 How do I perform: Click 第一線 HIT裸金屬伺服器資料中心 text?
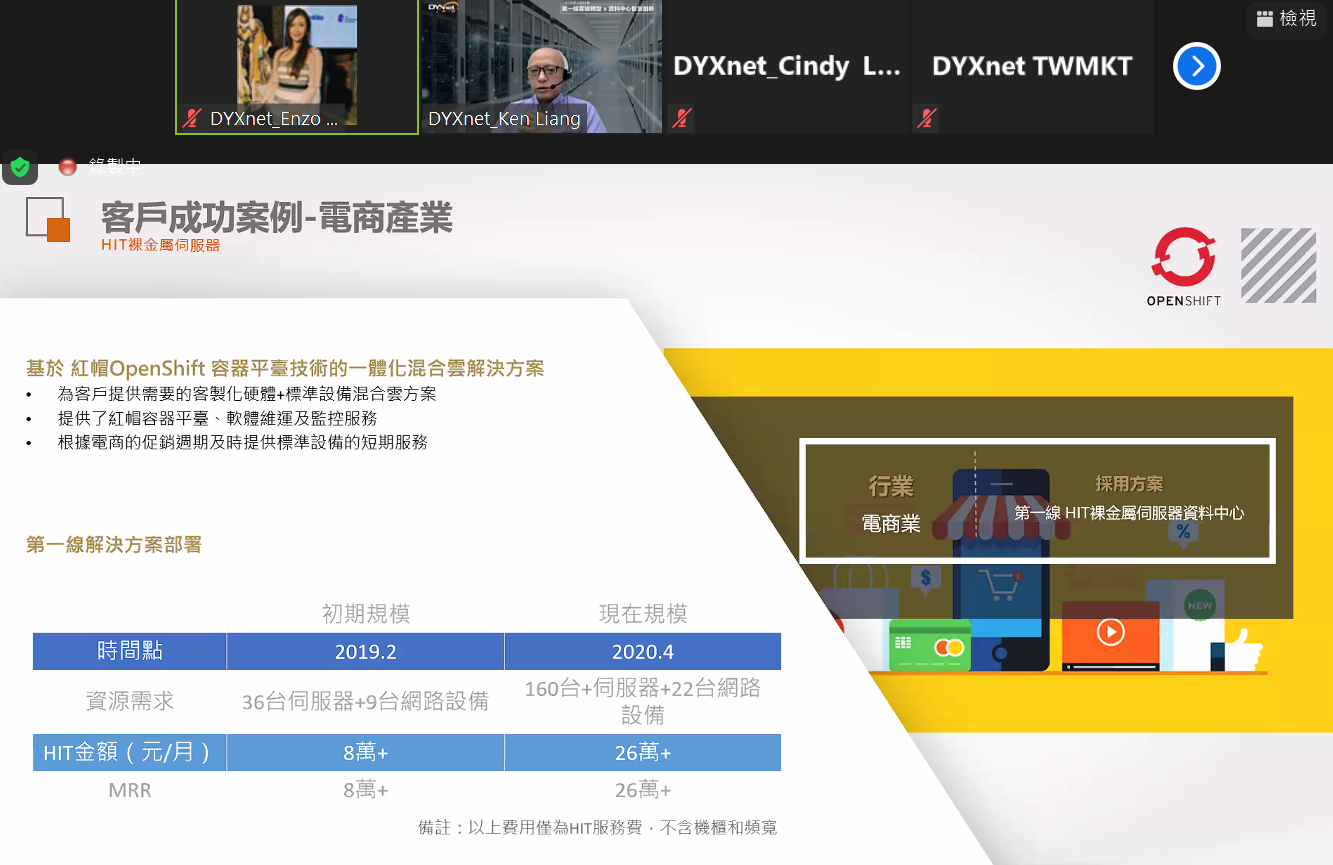pos(1129,513)
